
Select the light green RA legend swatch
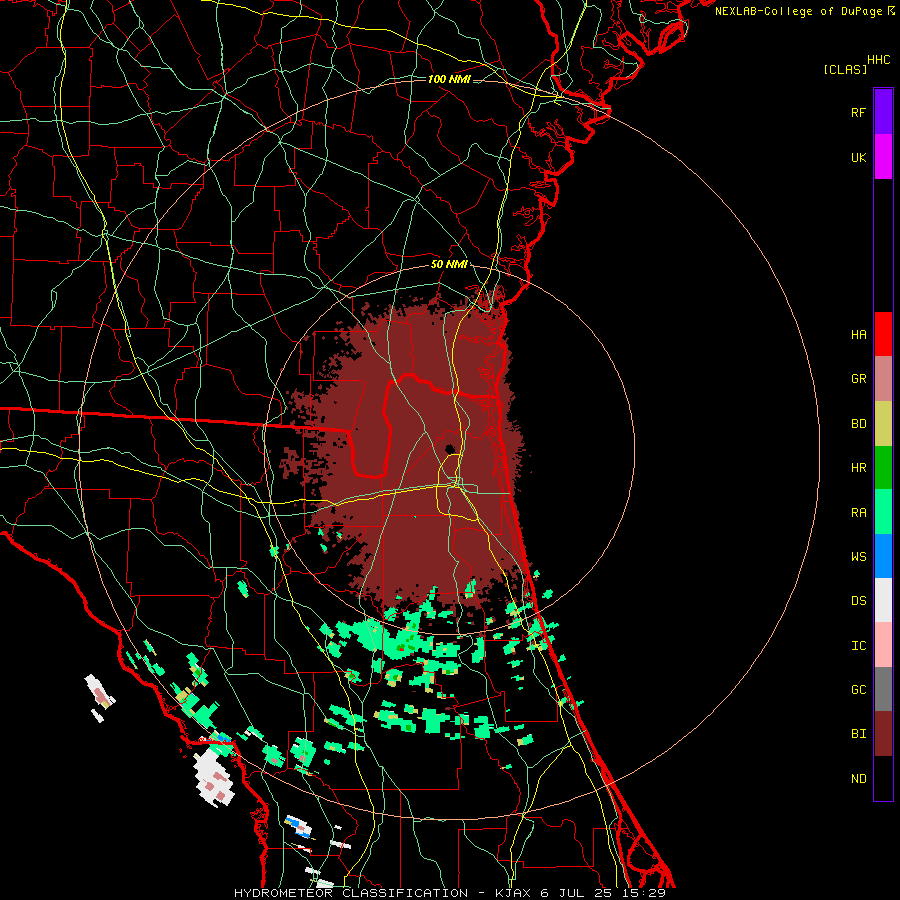point(883,512)
